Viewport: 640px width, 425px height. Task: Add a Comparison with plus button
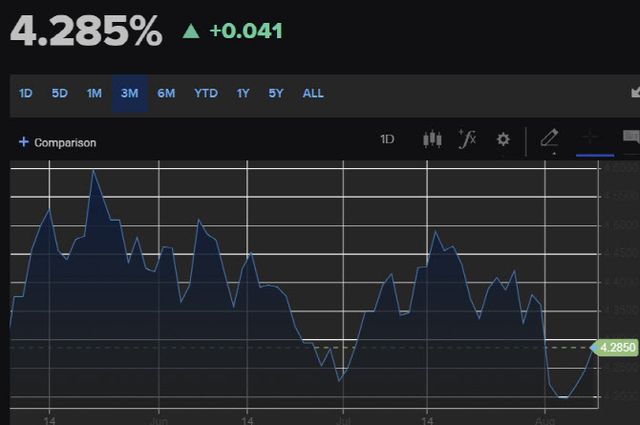(57, 142)
